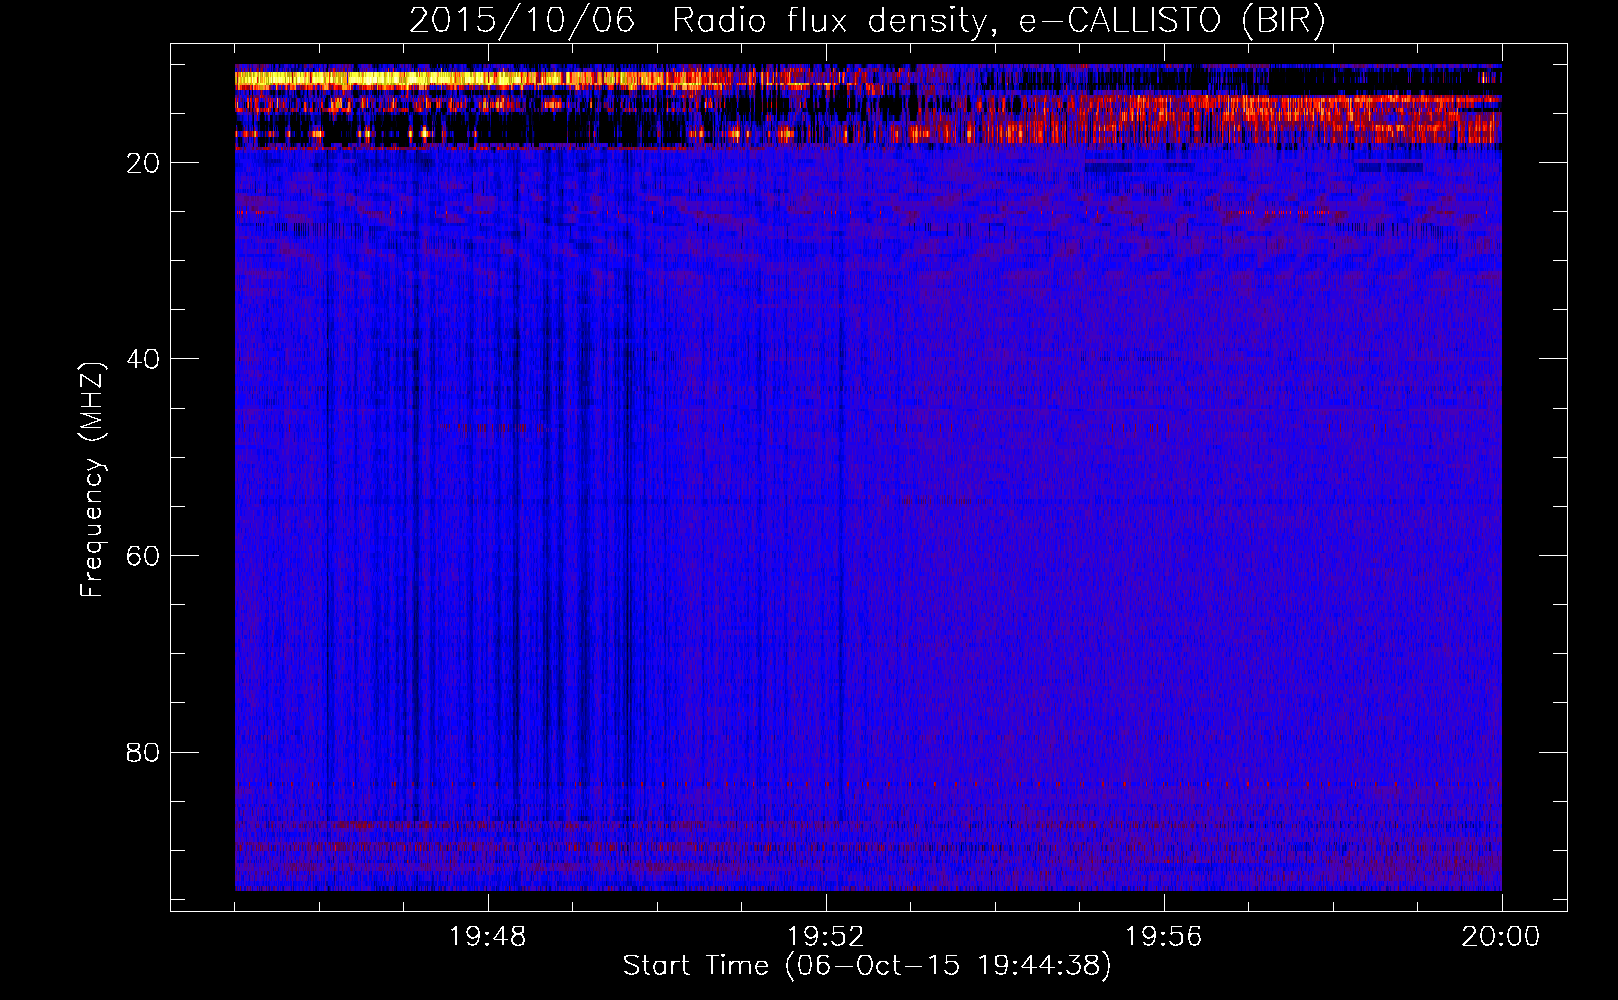Click the Start Time x-axis label
The image size is (1618, 1000).
tap(866, 966)
